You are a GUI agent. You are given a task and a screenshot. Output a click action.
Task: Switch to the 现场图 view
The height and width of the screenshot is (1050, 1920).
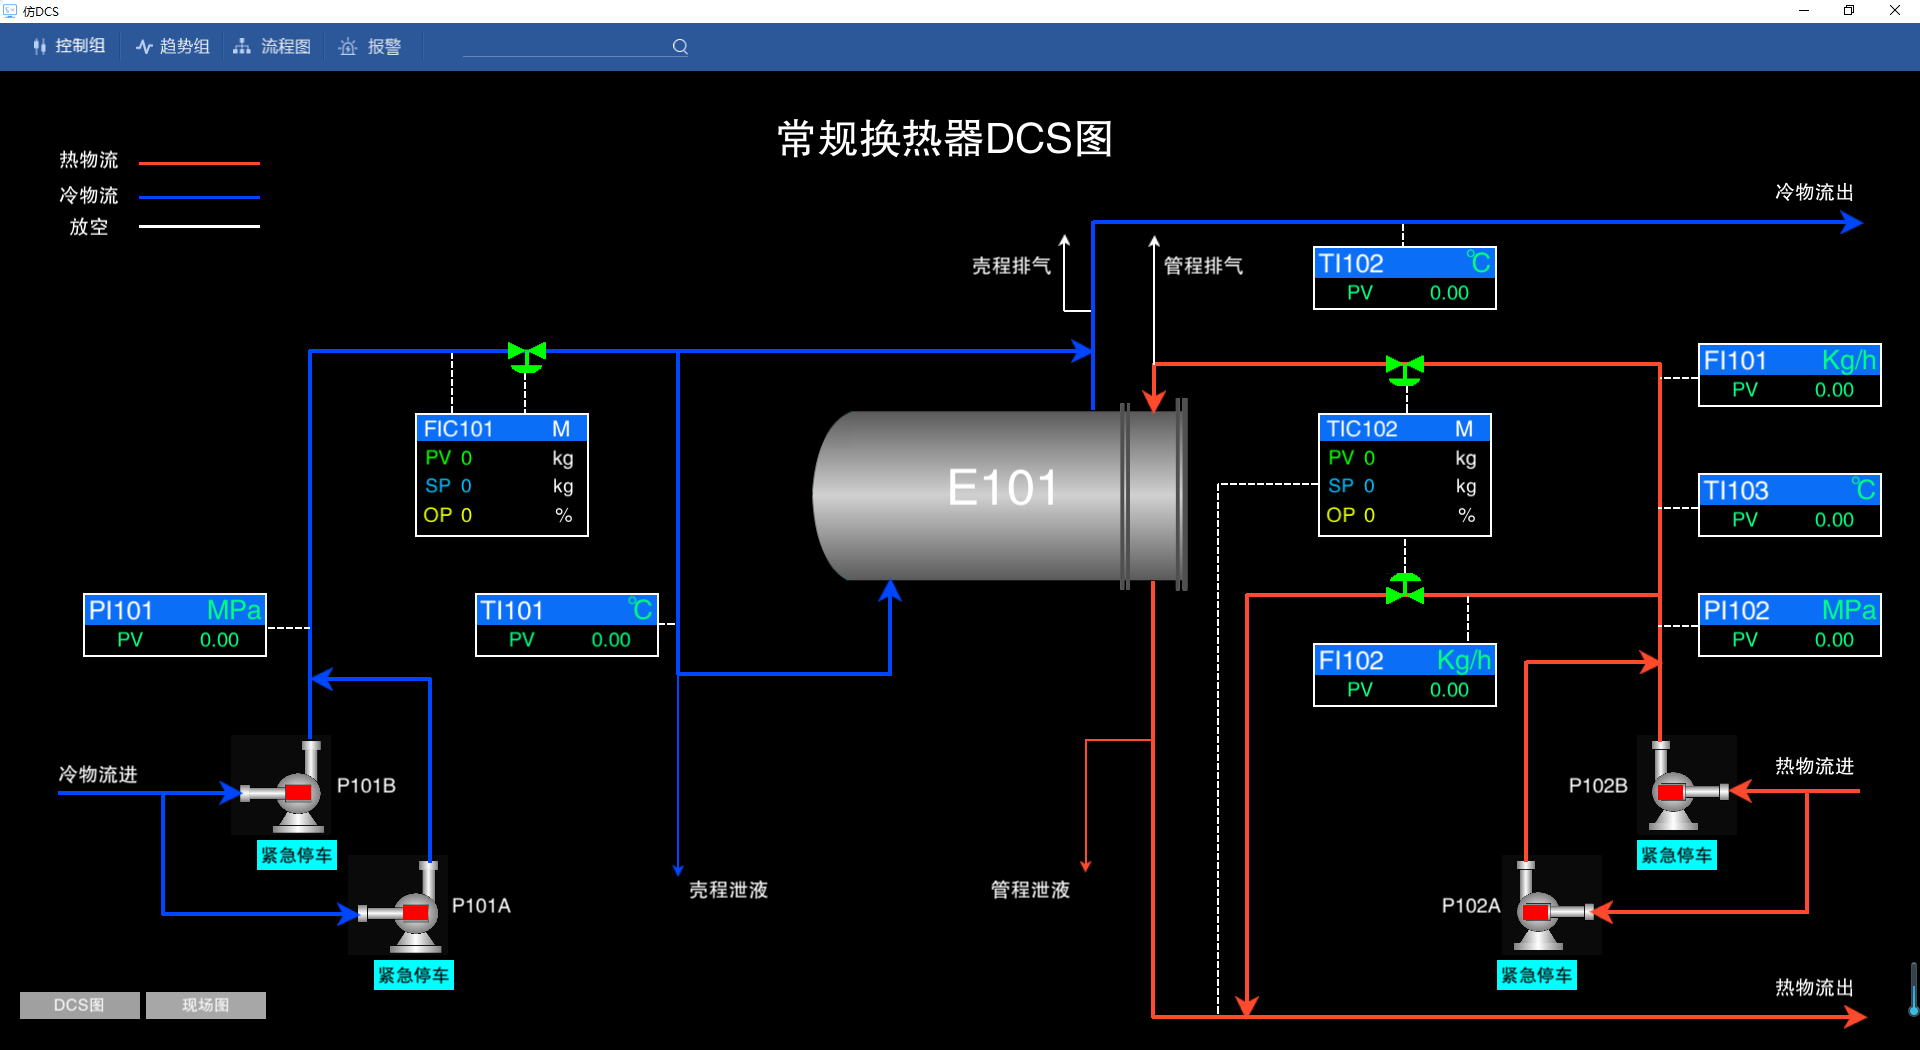click(x=206, y=1005)
